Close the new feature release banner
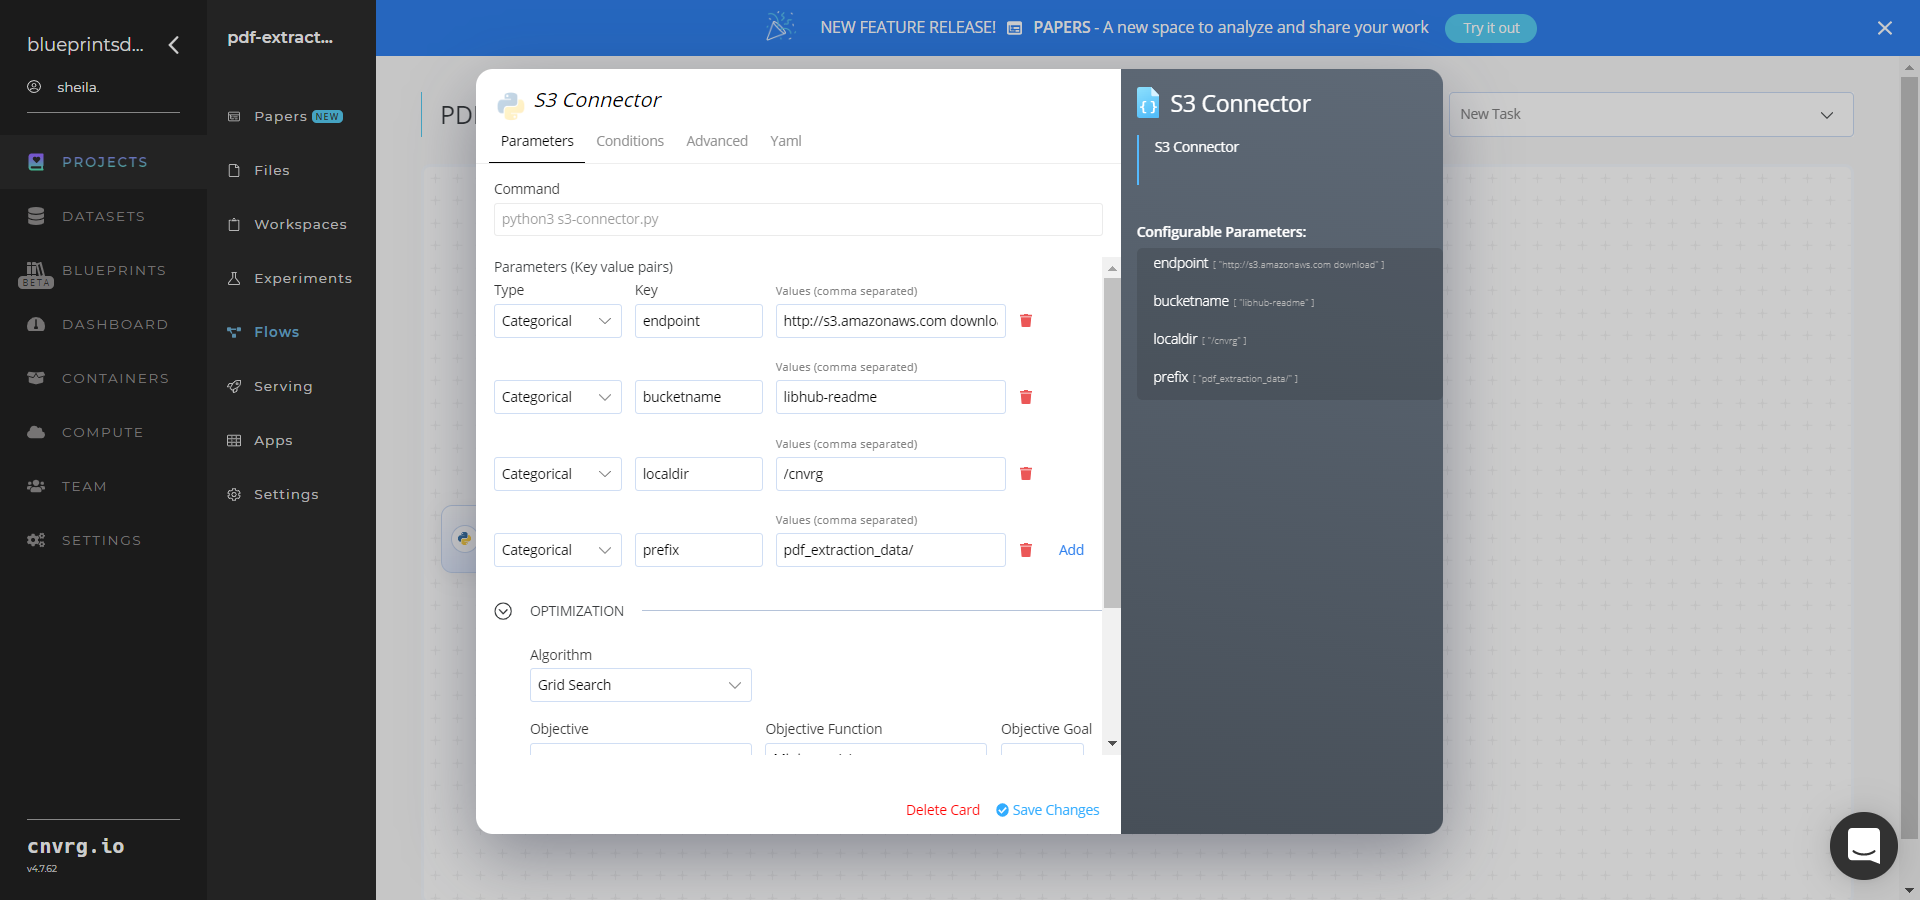 click(x=1885, y=28)
